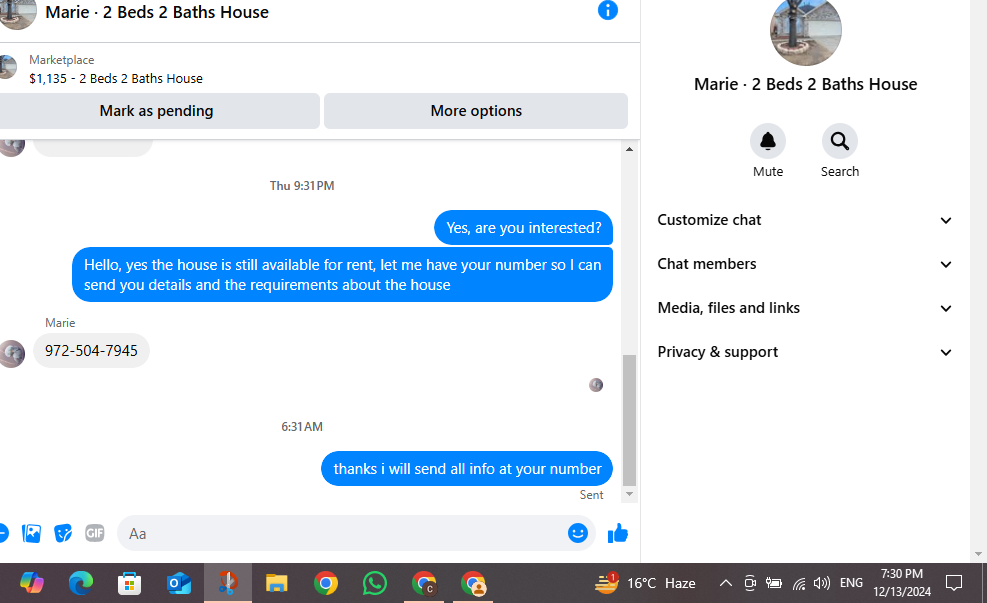Focus the Aa message input field
The image size is (987, 603).
click(343, 534)
